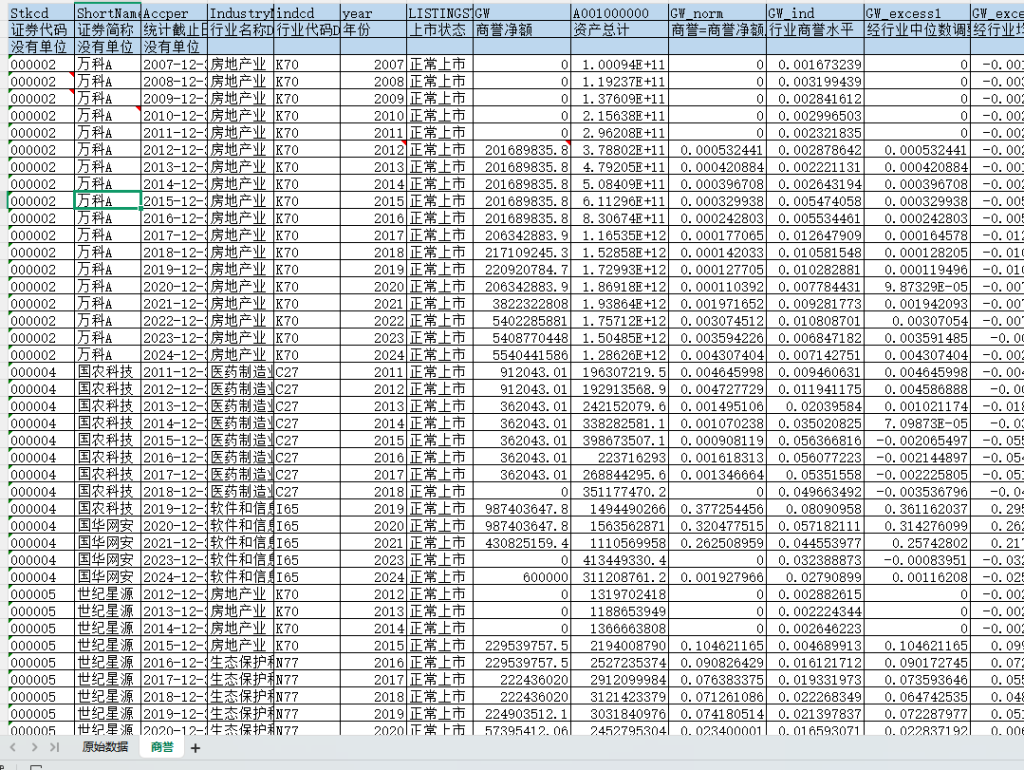This screenshot has width=1024, height=770.
Task: Add a new sheet with plus icon
Action: (195, 748)
